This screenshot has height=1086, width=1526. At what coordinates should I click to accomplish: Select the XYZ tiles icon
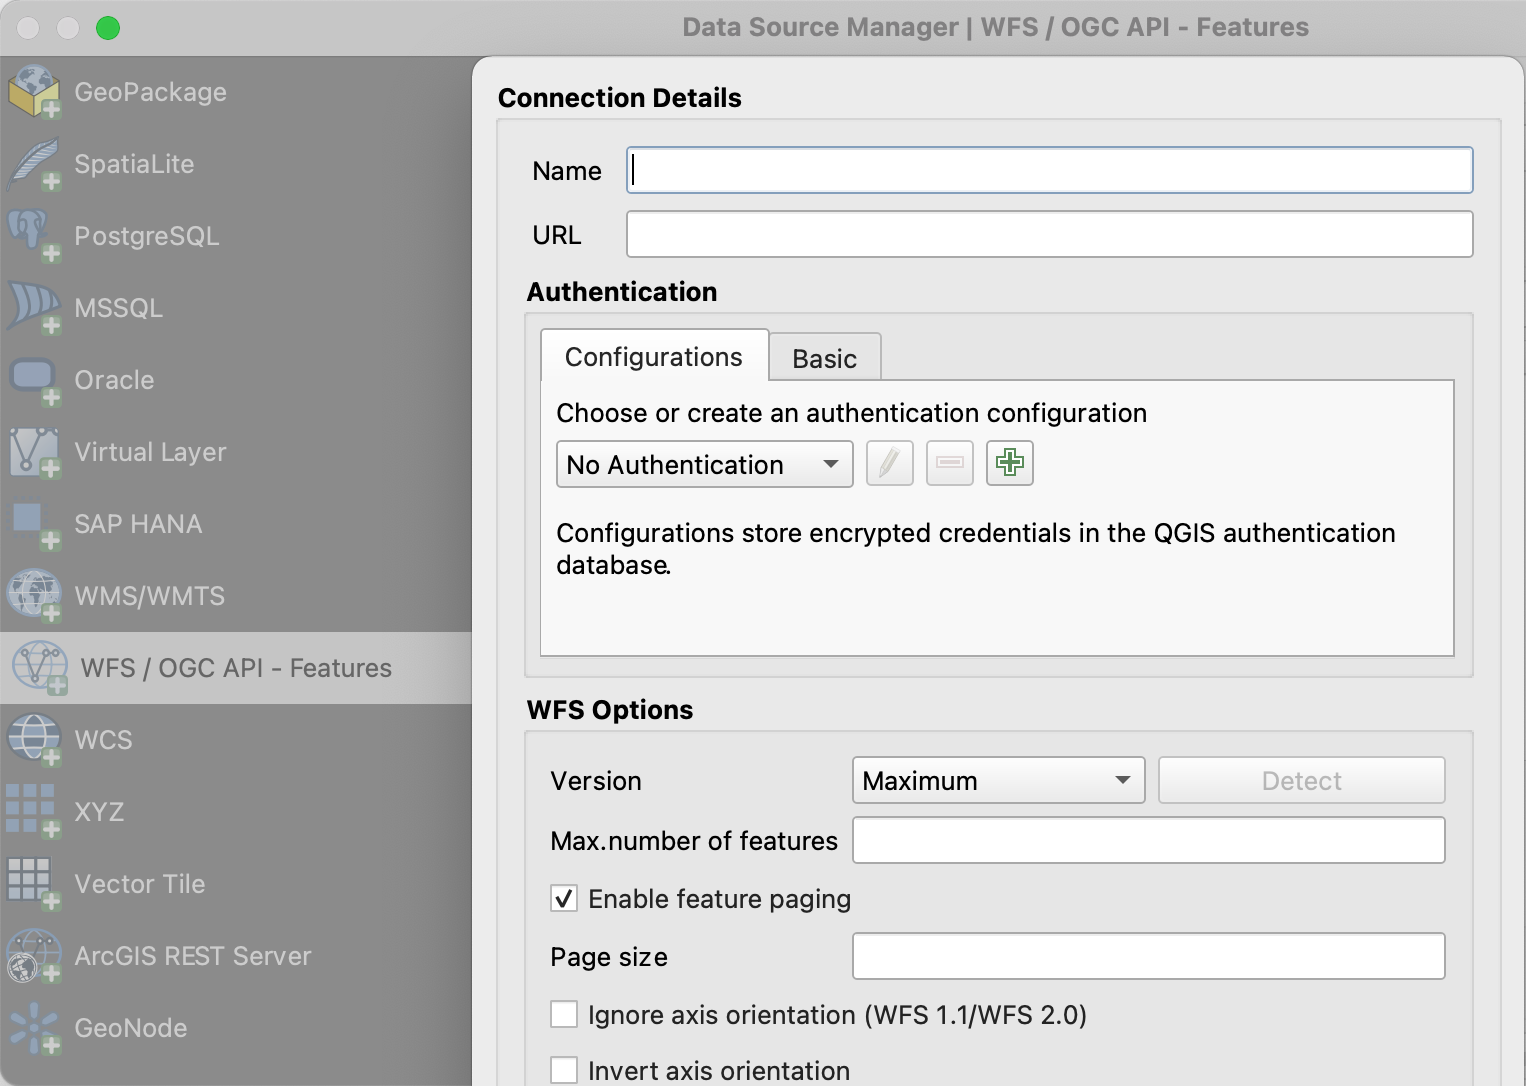pyautogui.click(x=32, y=811)
